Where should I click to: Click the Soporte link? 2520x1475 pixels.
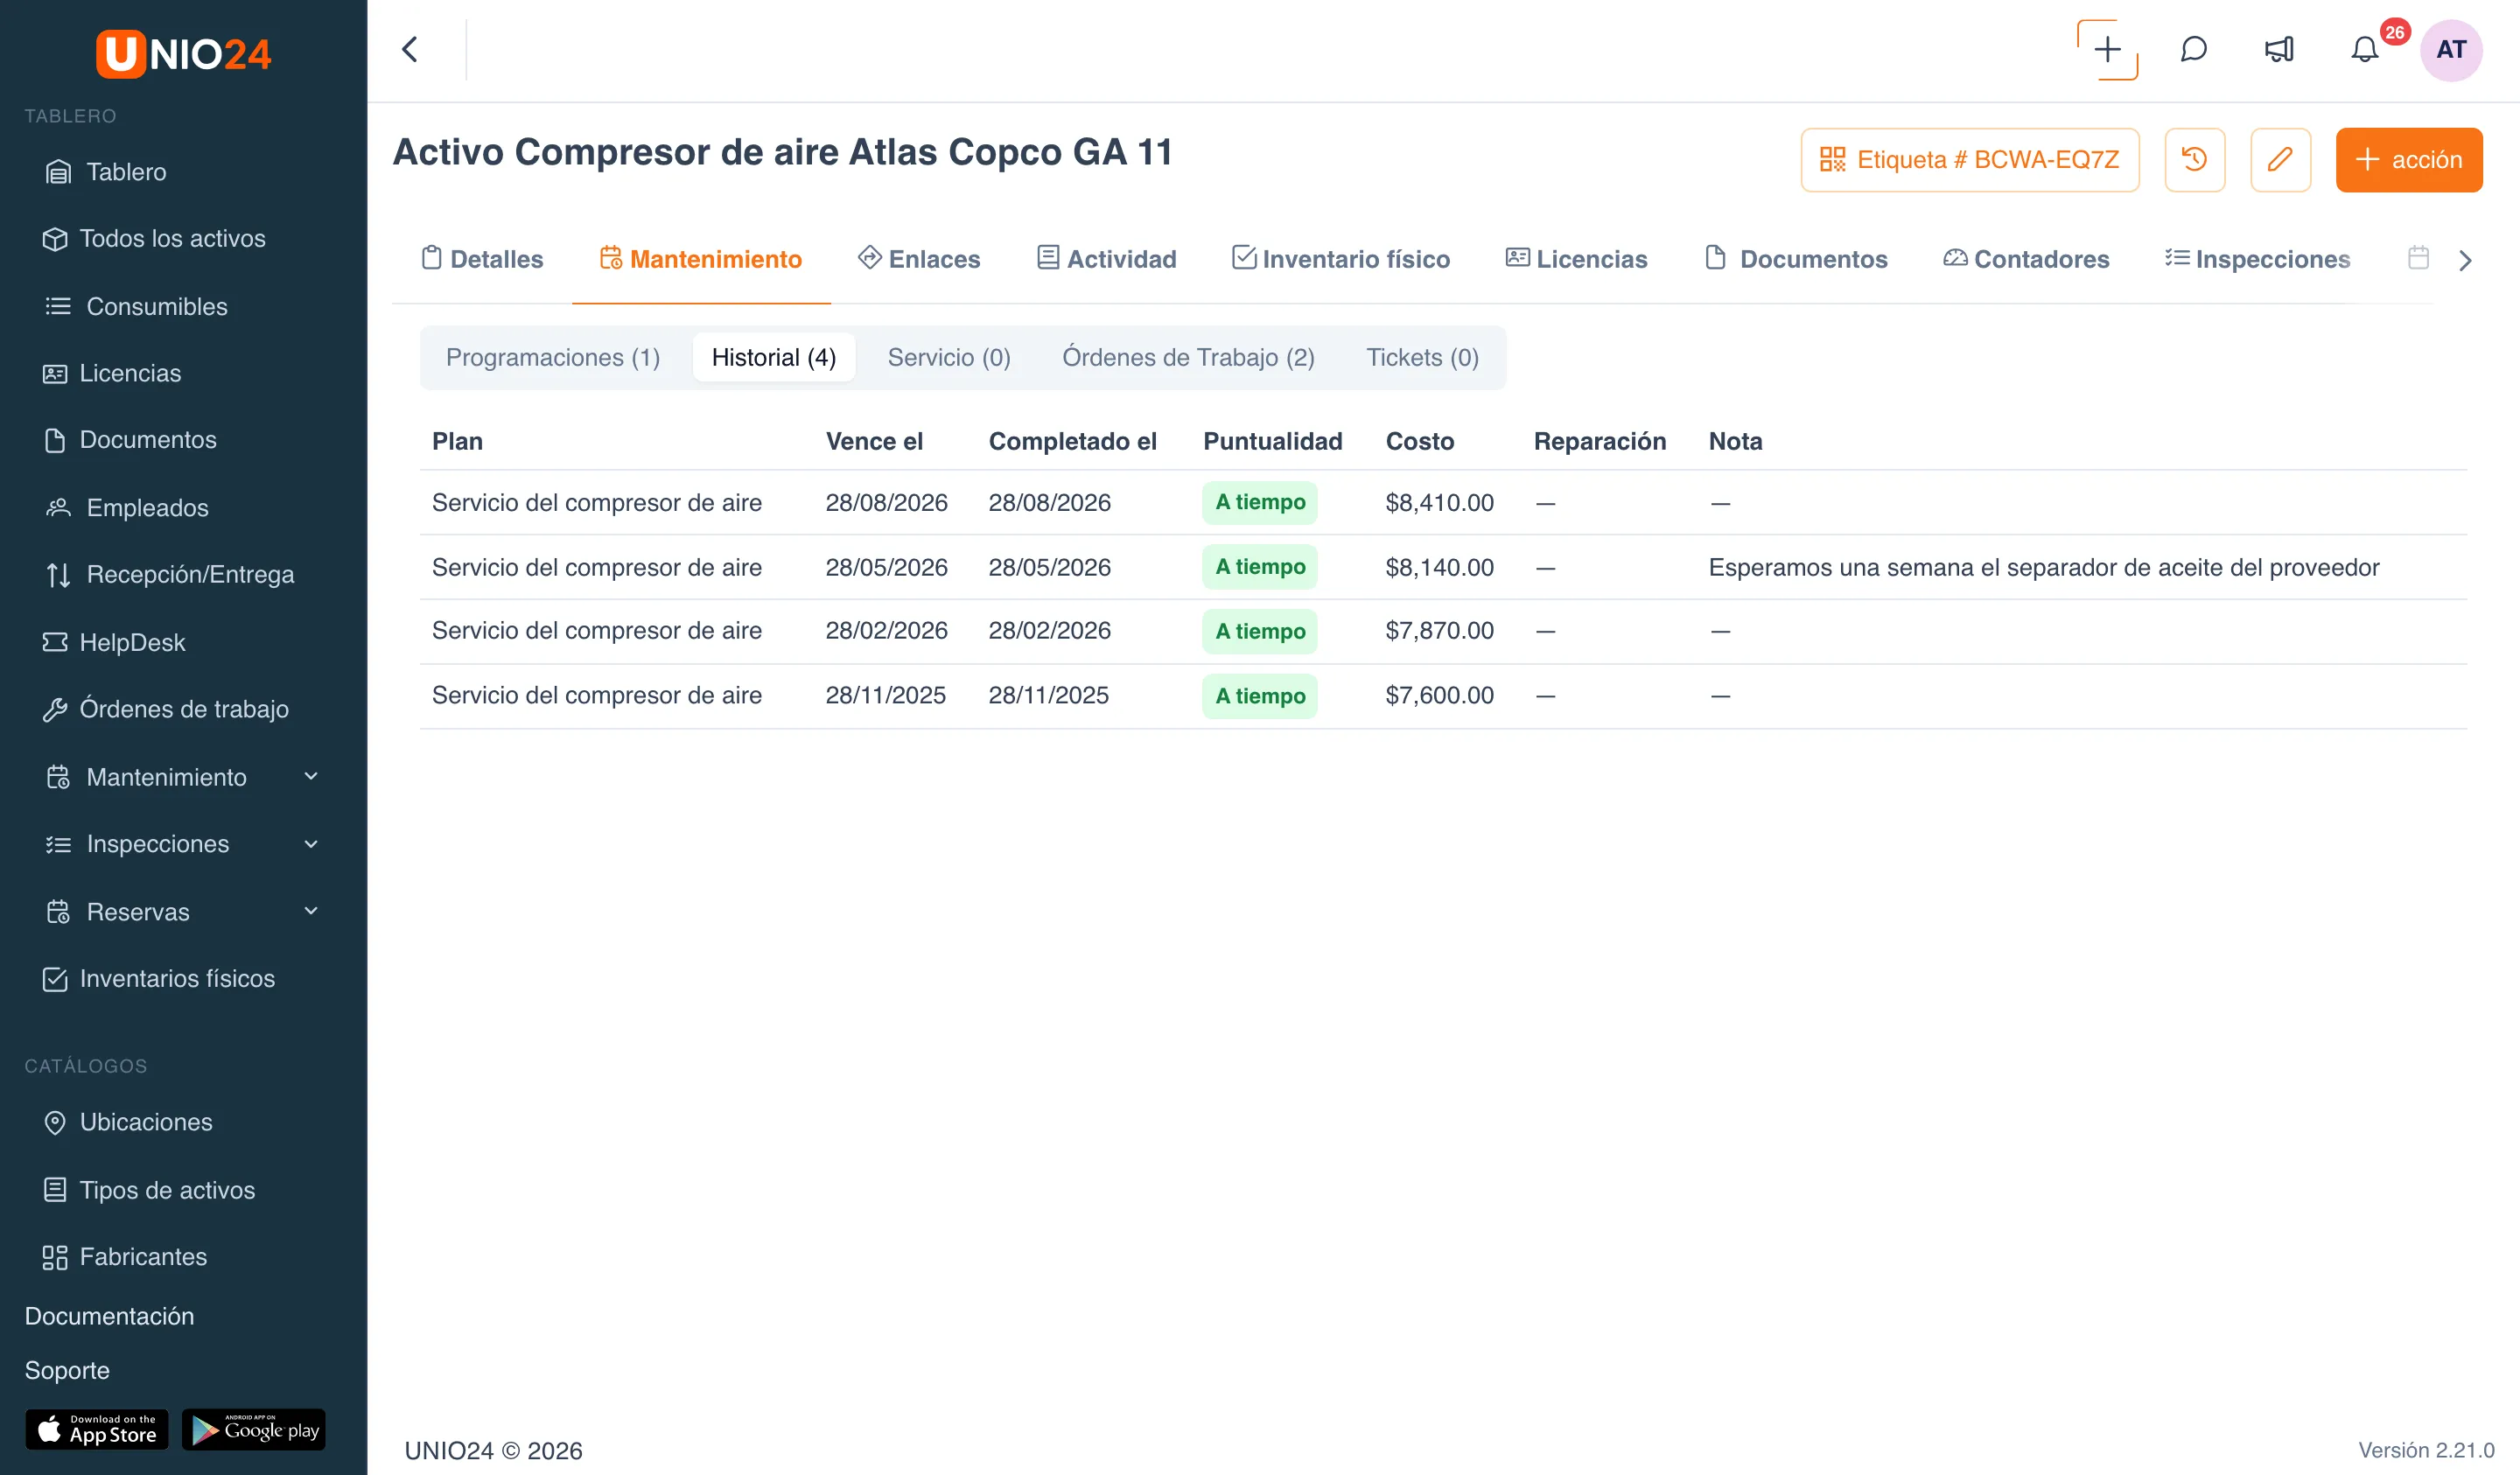67,1370
